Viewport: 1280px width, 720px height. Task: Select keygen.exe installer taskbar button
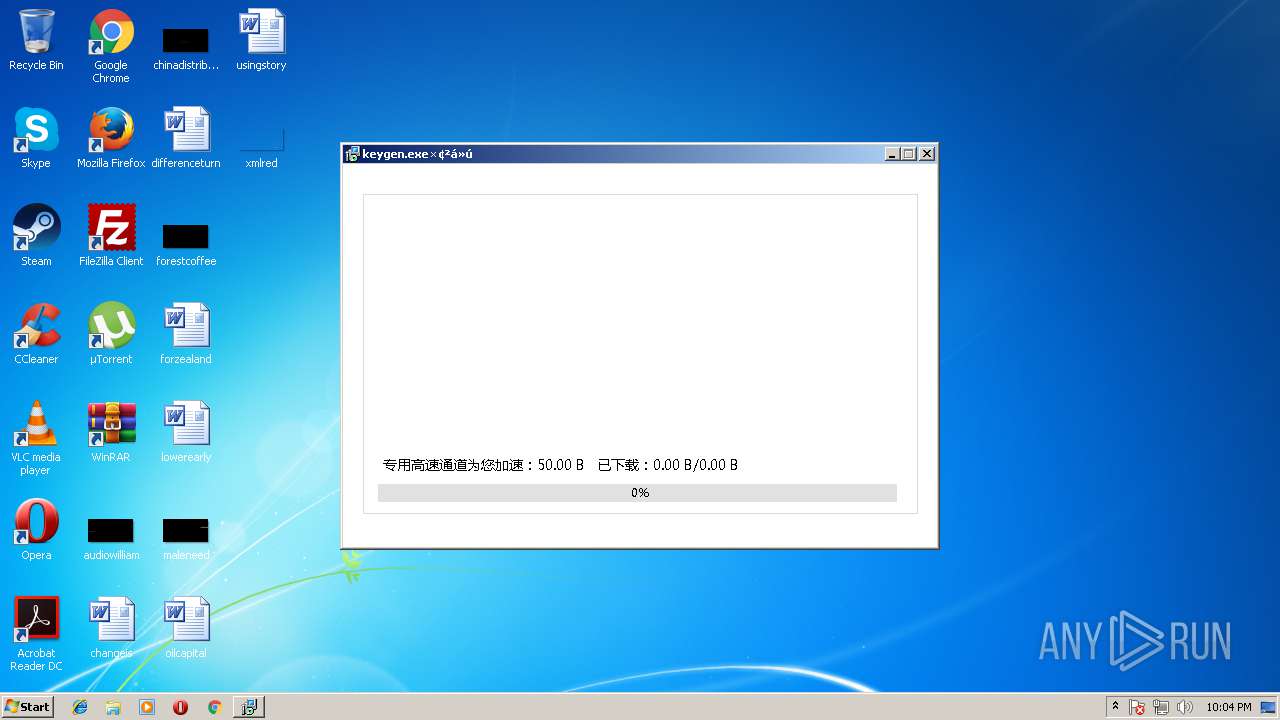pyautogui.click(x=248, y=707)
